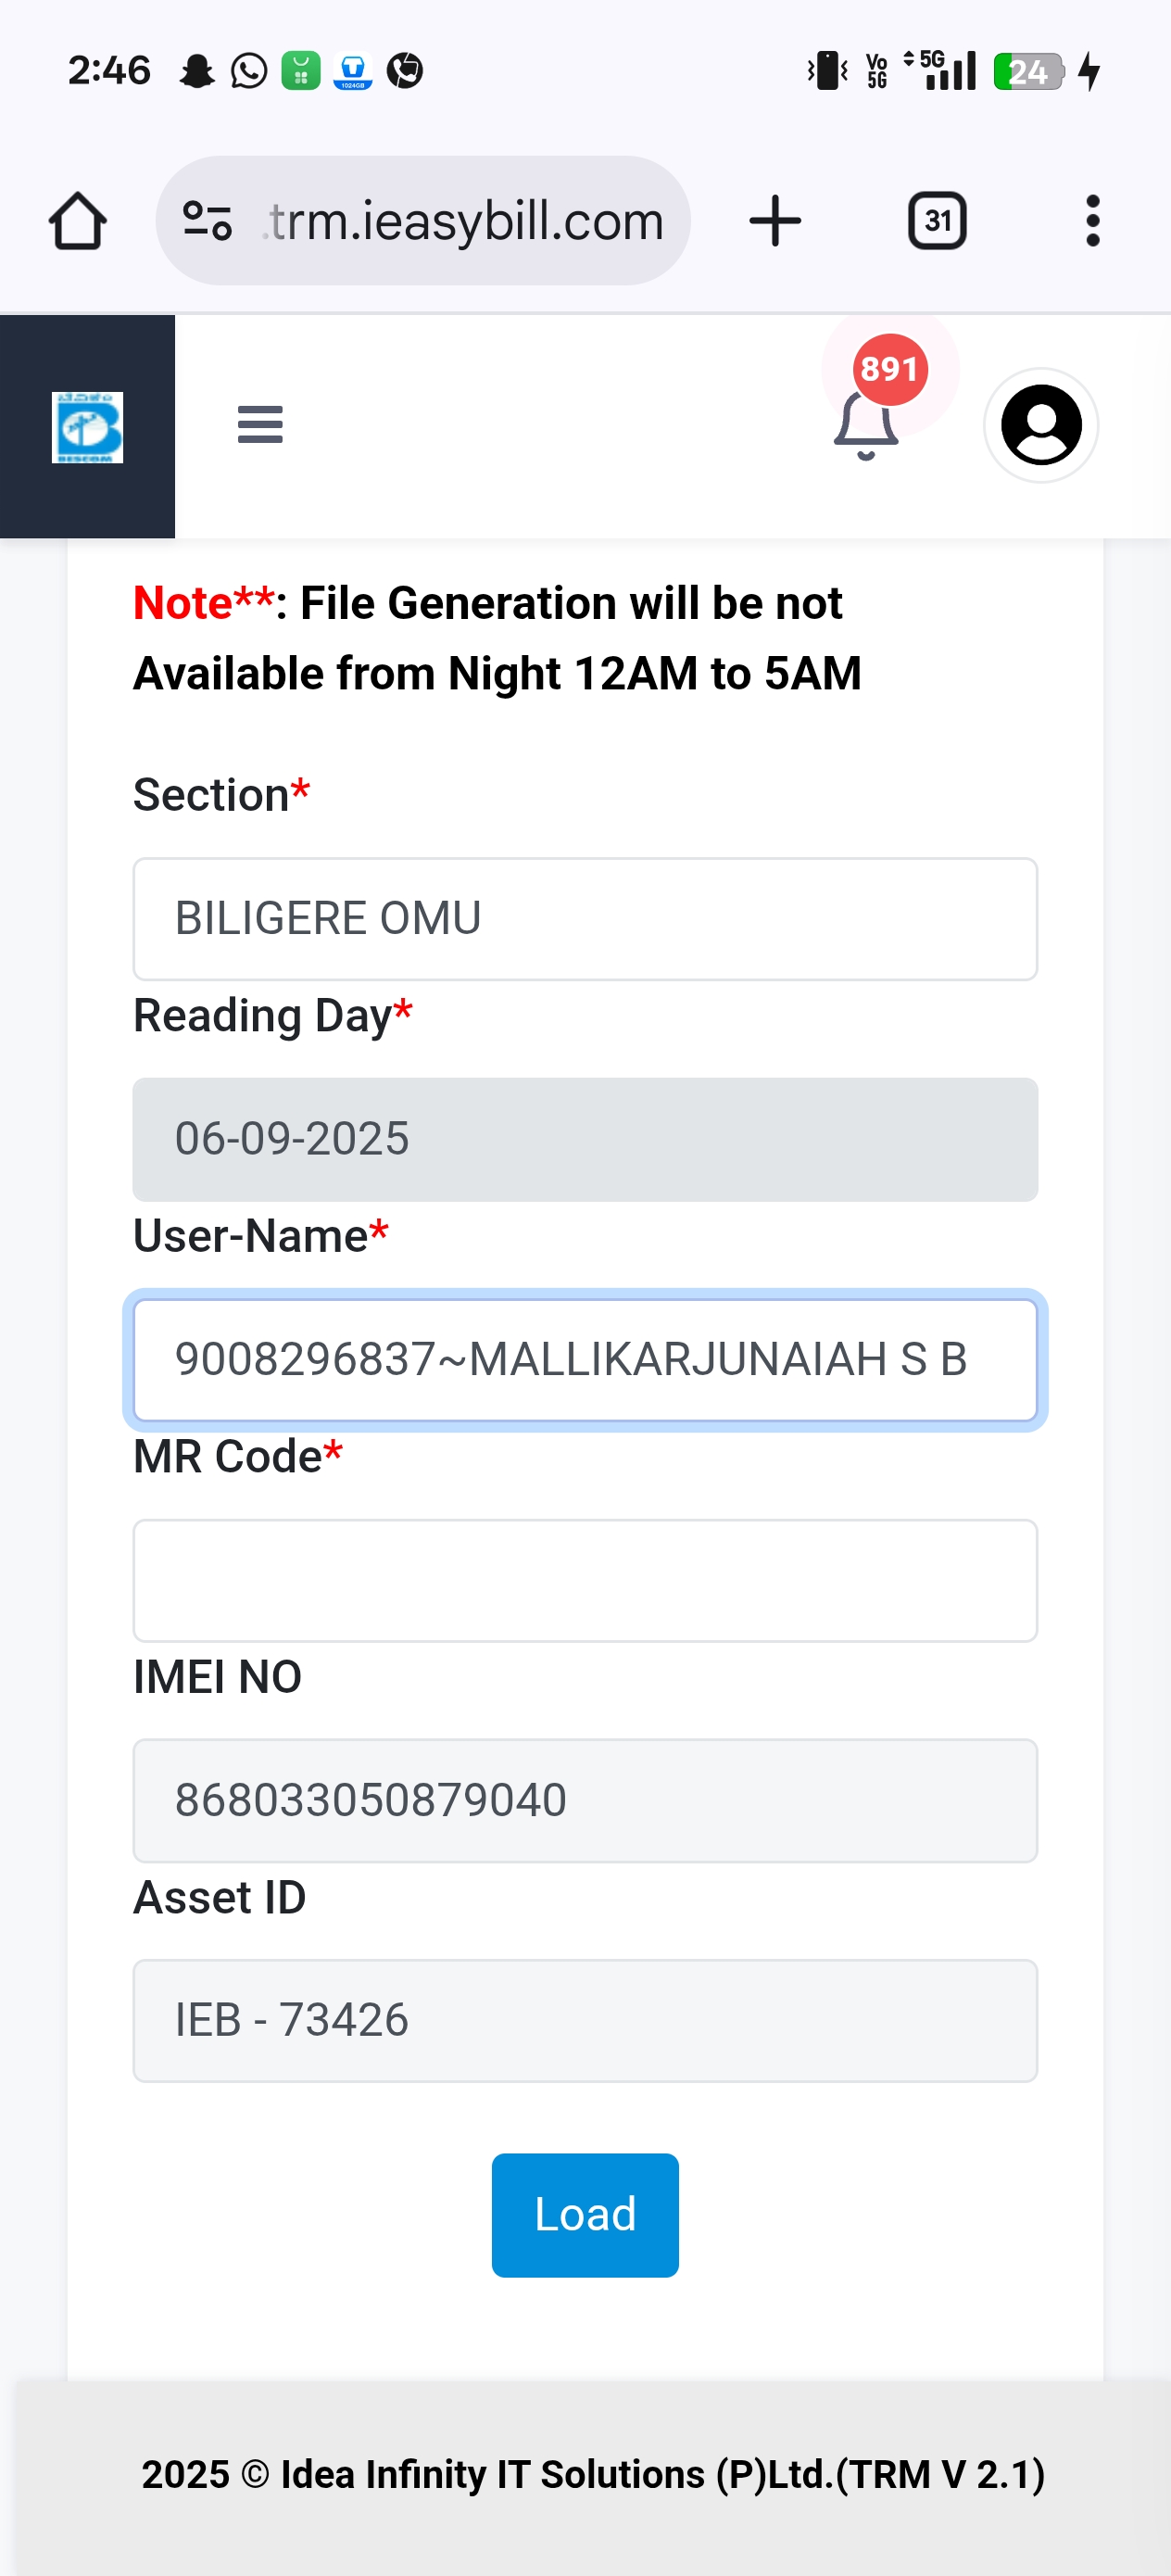Tap the BESCOM logo
Image resolution: width=1171 pixels, height=2576 pixels.
click(x=87, y=427)
